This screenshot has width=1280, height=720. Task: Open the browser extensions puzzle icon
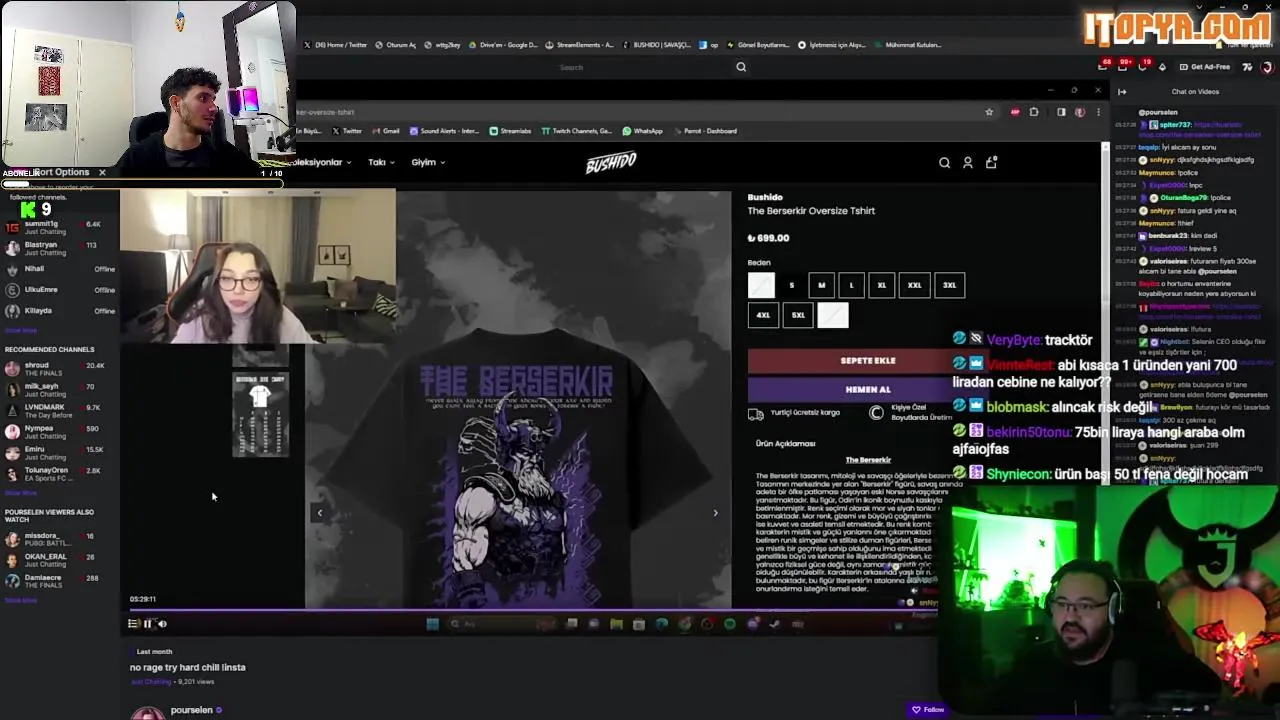(x=1034, y=112)
